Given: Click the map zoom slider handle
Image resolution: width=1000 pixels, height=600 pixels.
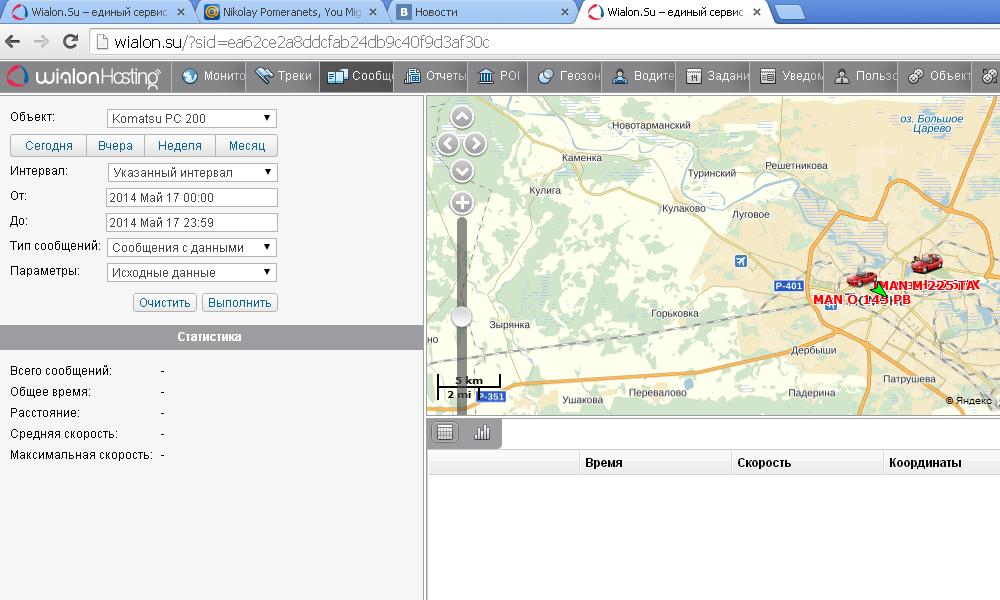Looking at the screenshot, I should tap(462, 316).
